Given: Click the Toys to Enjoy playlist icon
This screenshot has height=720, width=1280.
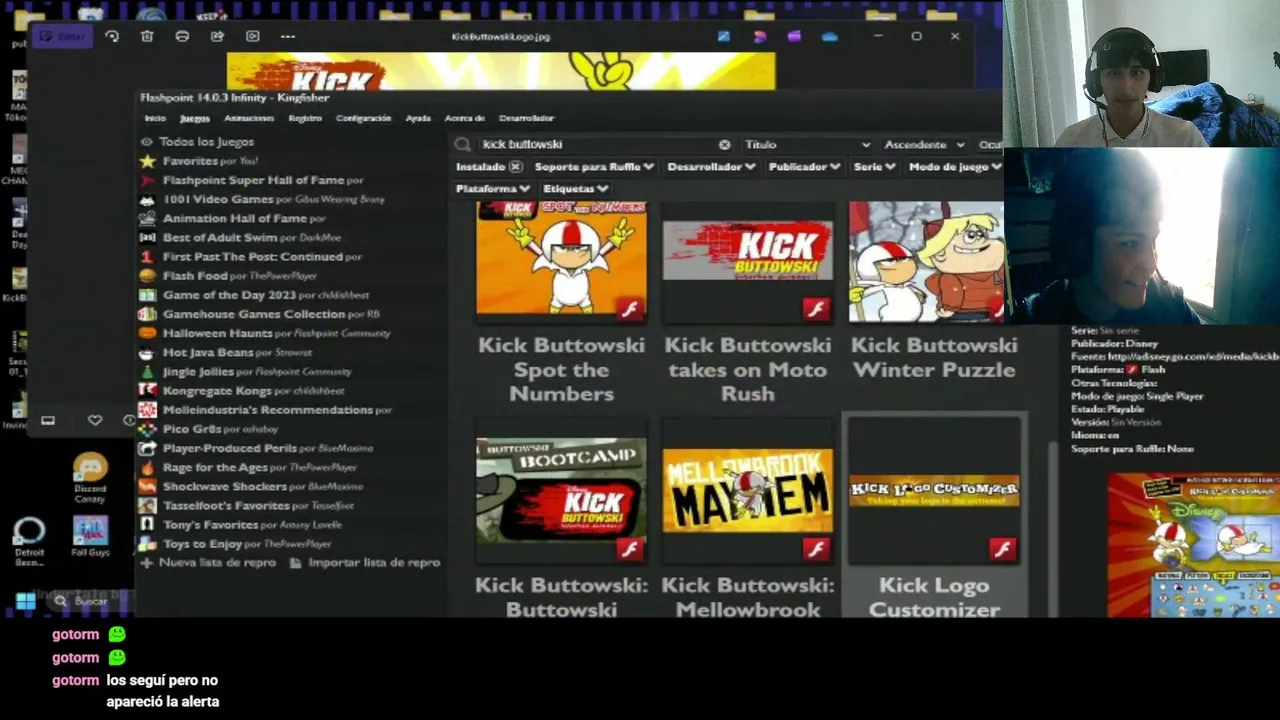Looking at the screenshot, I should pyautogui.click(x=147, y=544).
